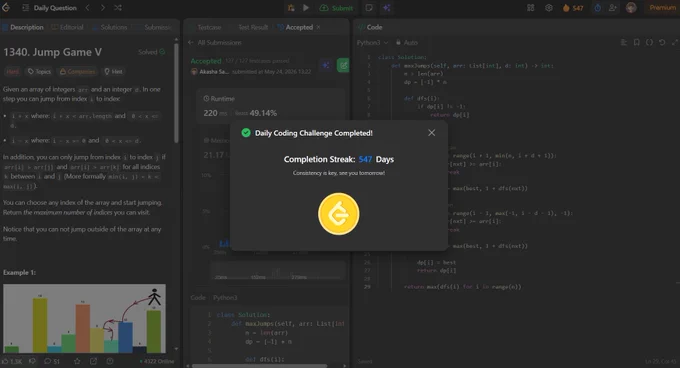This screenshot has height=368, width=680.
Task: Open the settings gear icon
Action: (x=549, y=8)
